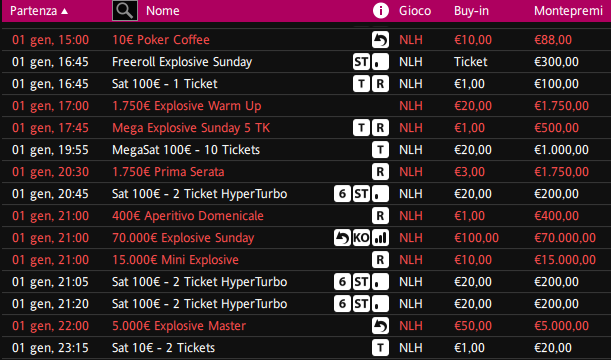
Task: Click bar chart icon on 70.000€ Explosive Sunday
Action: [380, 238]
